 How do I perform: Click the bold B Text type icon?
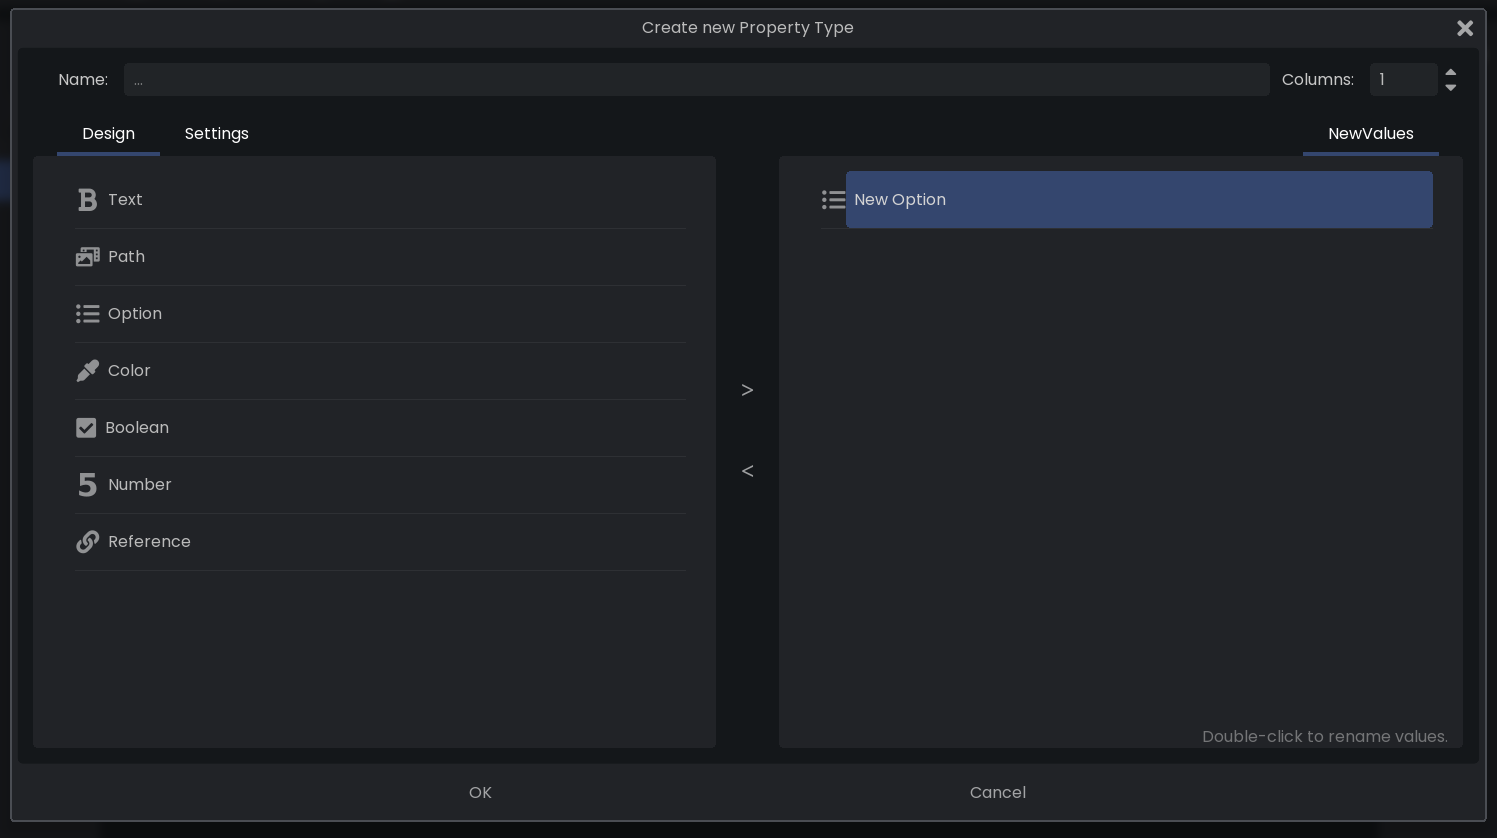pos(88,200)
